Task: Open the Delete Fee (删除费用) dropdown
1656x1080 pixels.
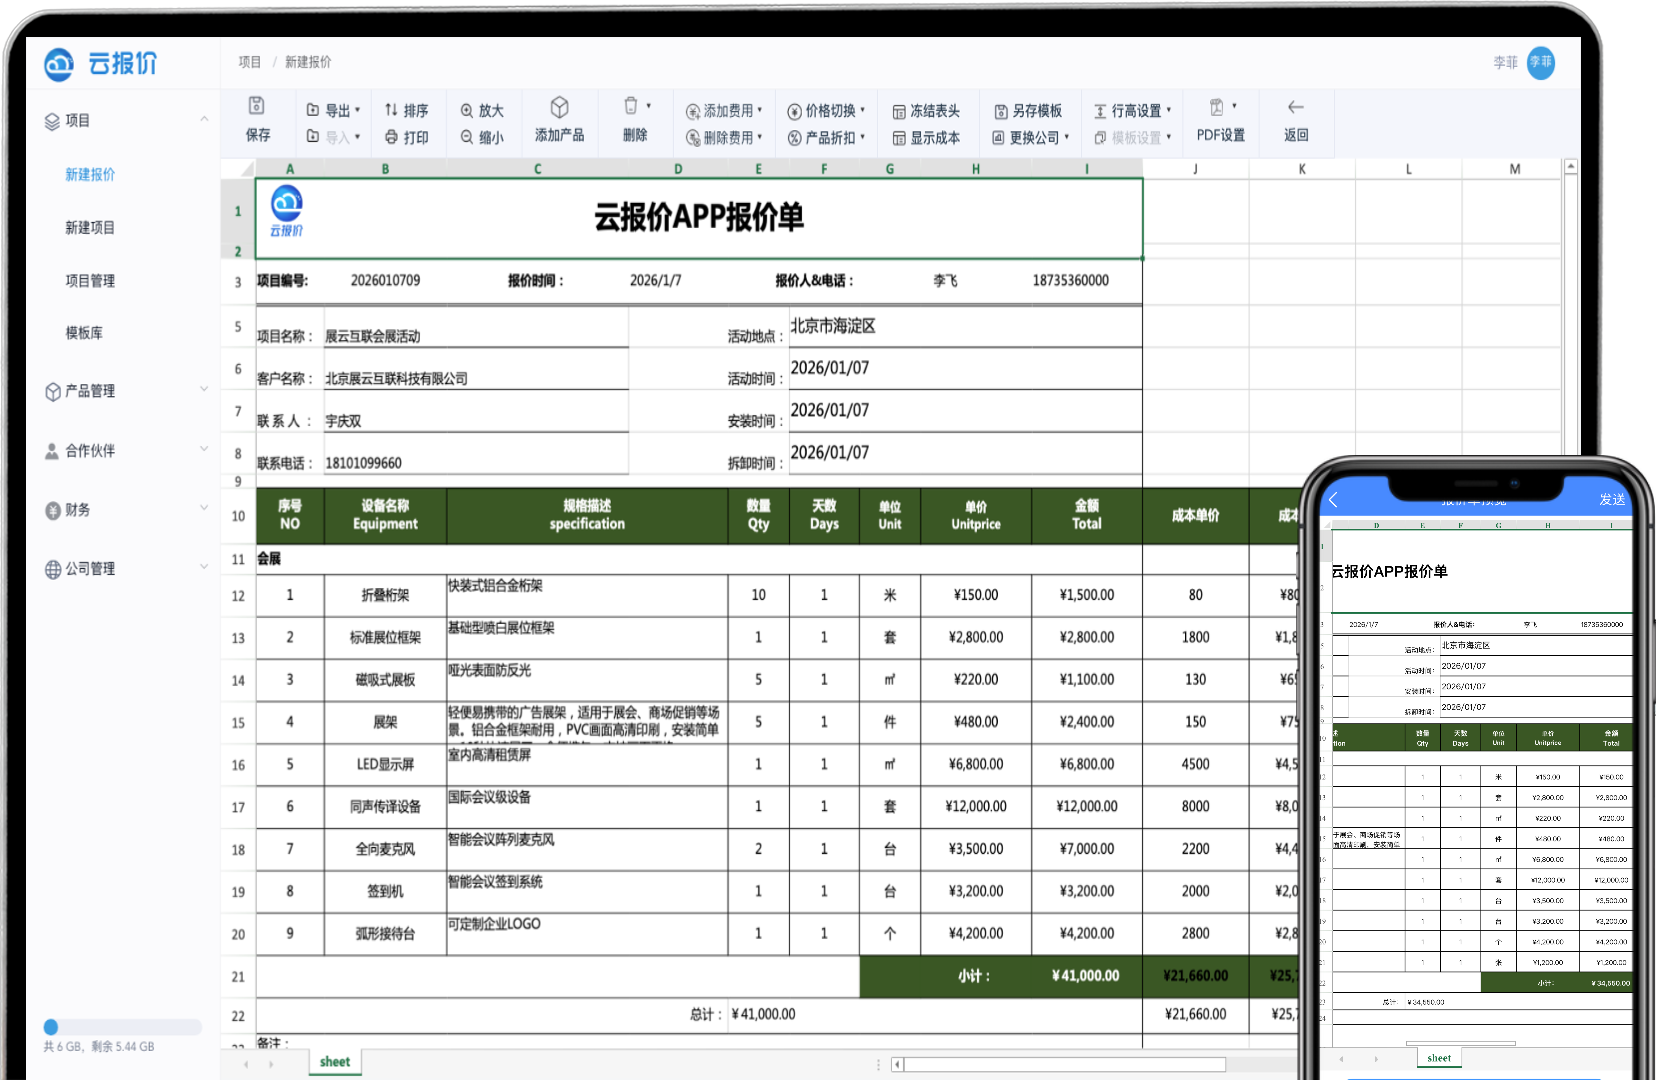Action: tap(724, 137)
